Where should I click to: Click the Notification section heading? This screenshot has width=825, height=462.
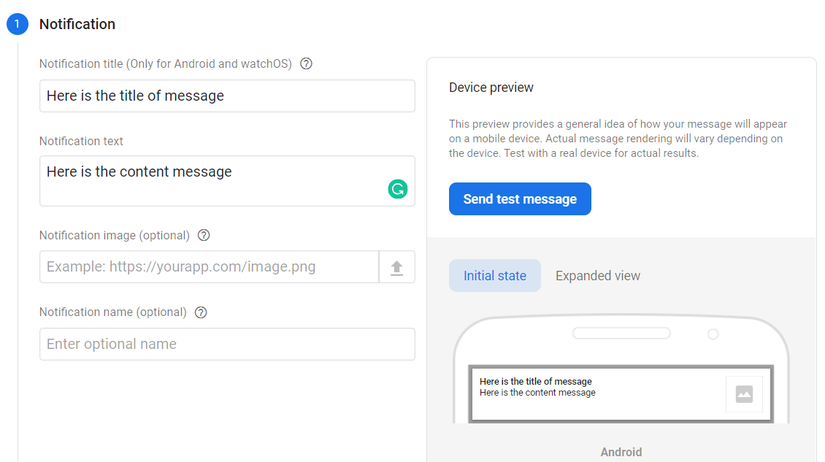[x=77, y=24]
